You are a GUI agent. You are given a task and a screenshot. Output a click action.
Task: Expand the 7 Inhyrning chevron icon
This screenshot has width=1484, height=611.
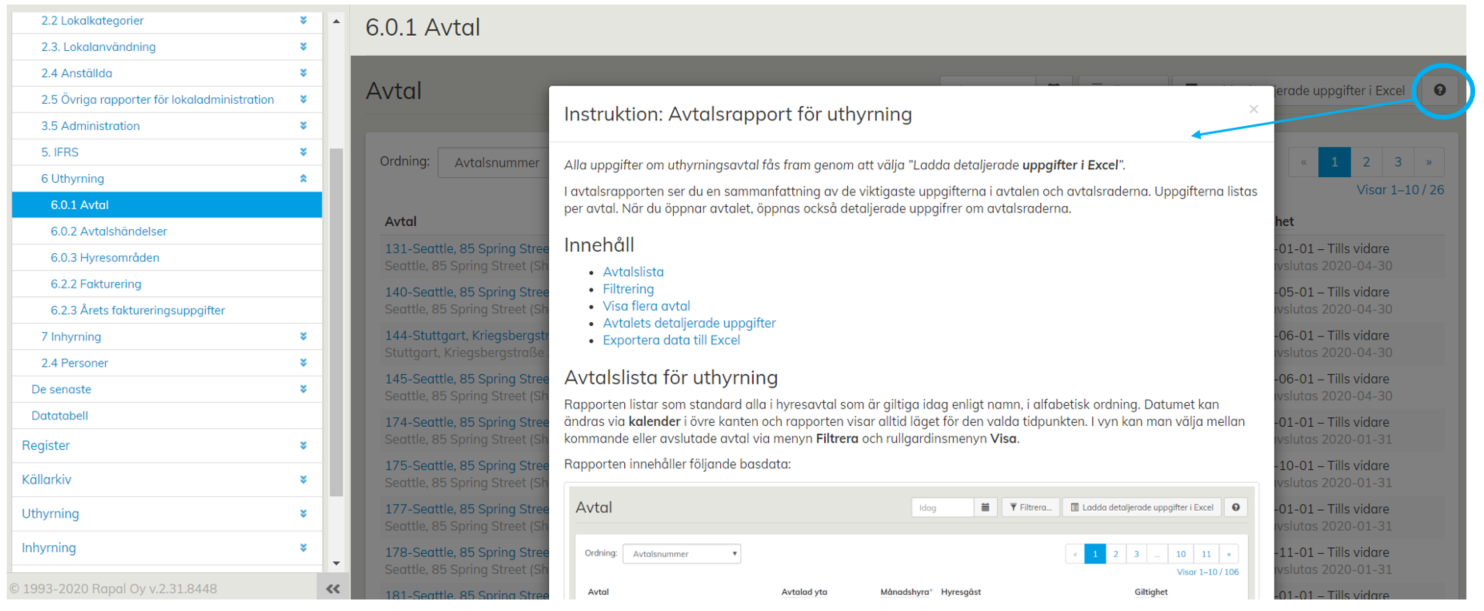[x=303, y=337]
